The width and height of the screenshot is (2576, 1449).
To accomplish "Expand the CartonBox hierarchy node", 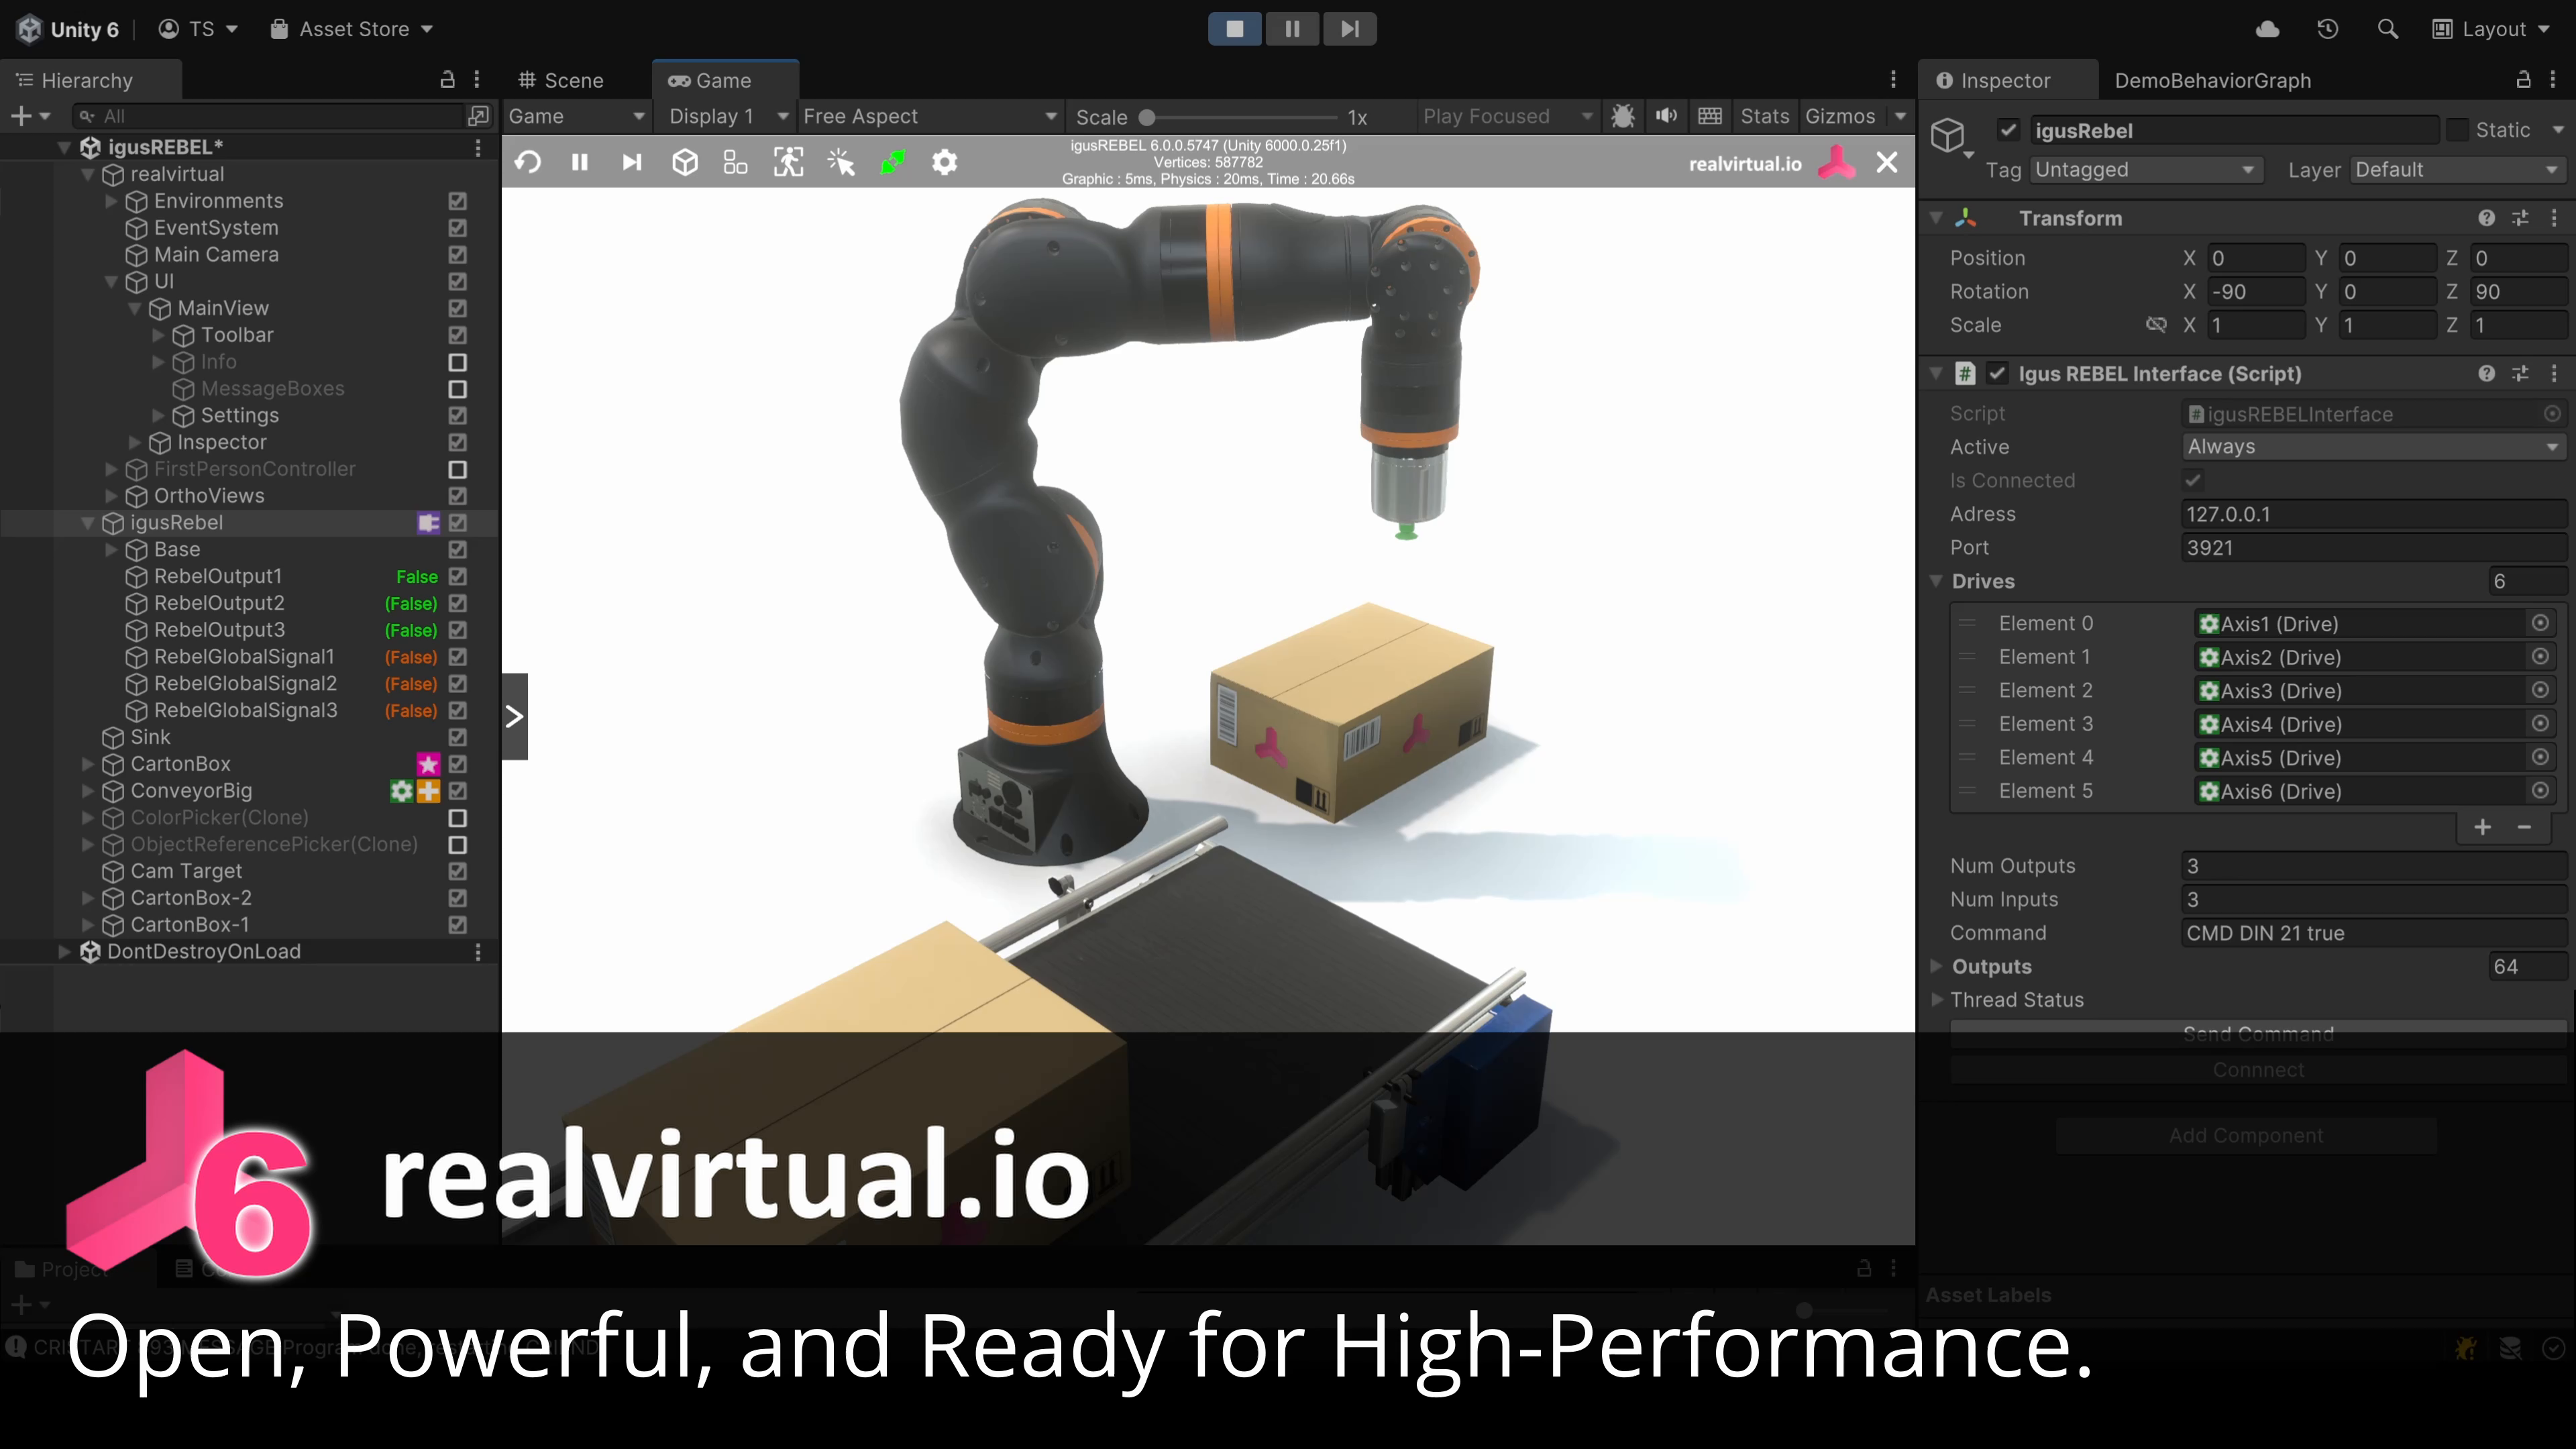I will tap(88, 764).
